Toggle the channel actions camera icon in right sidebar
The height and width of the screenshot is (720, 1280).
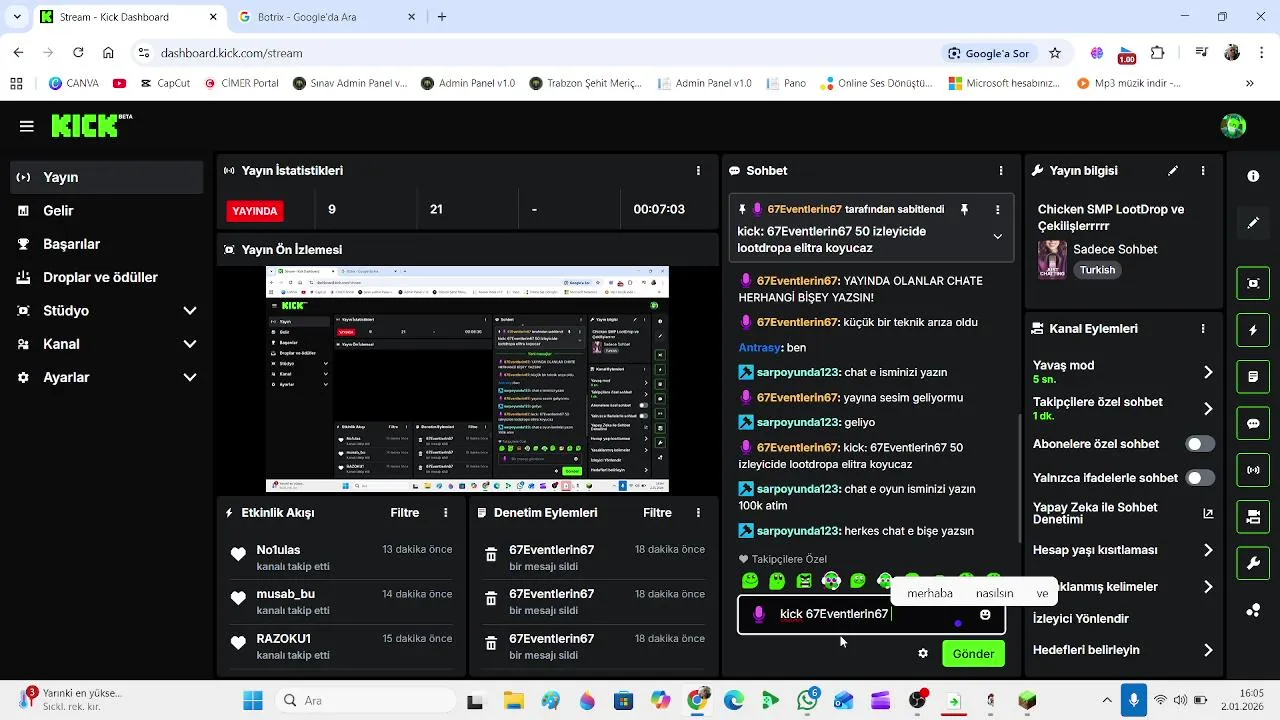[1253, 517]
